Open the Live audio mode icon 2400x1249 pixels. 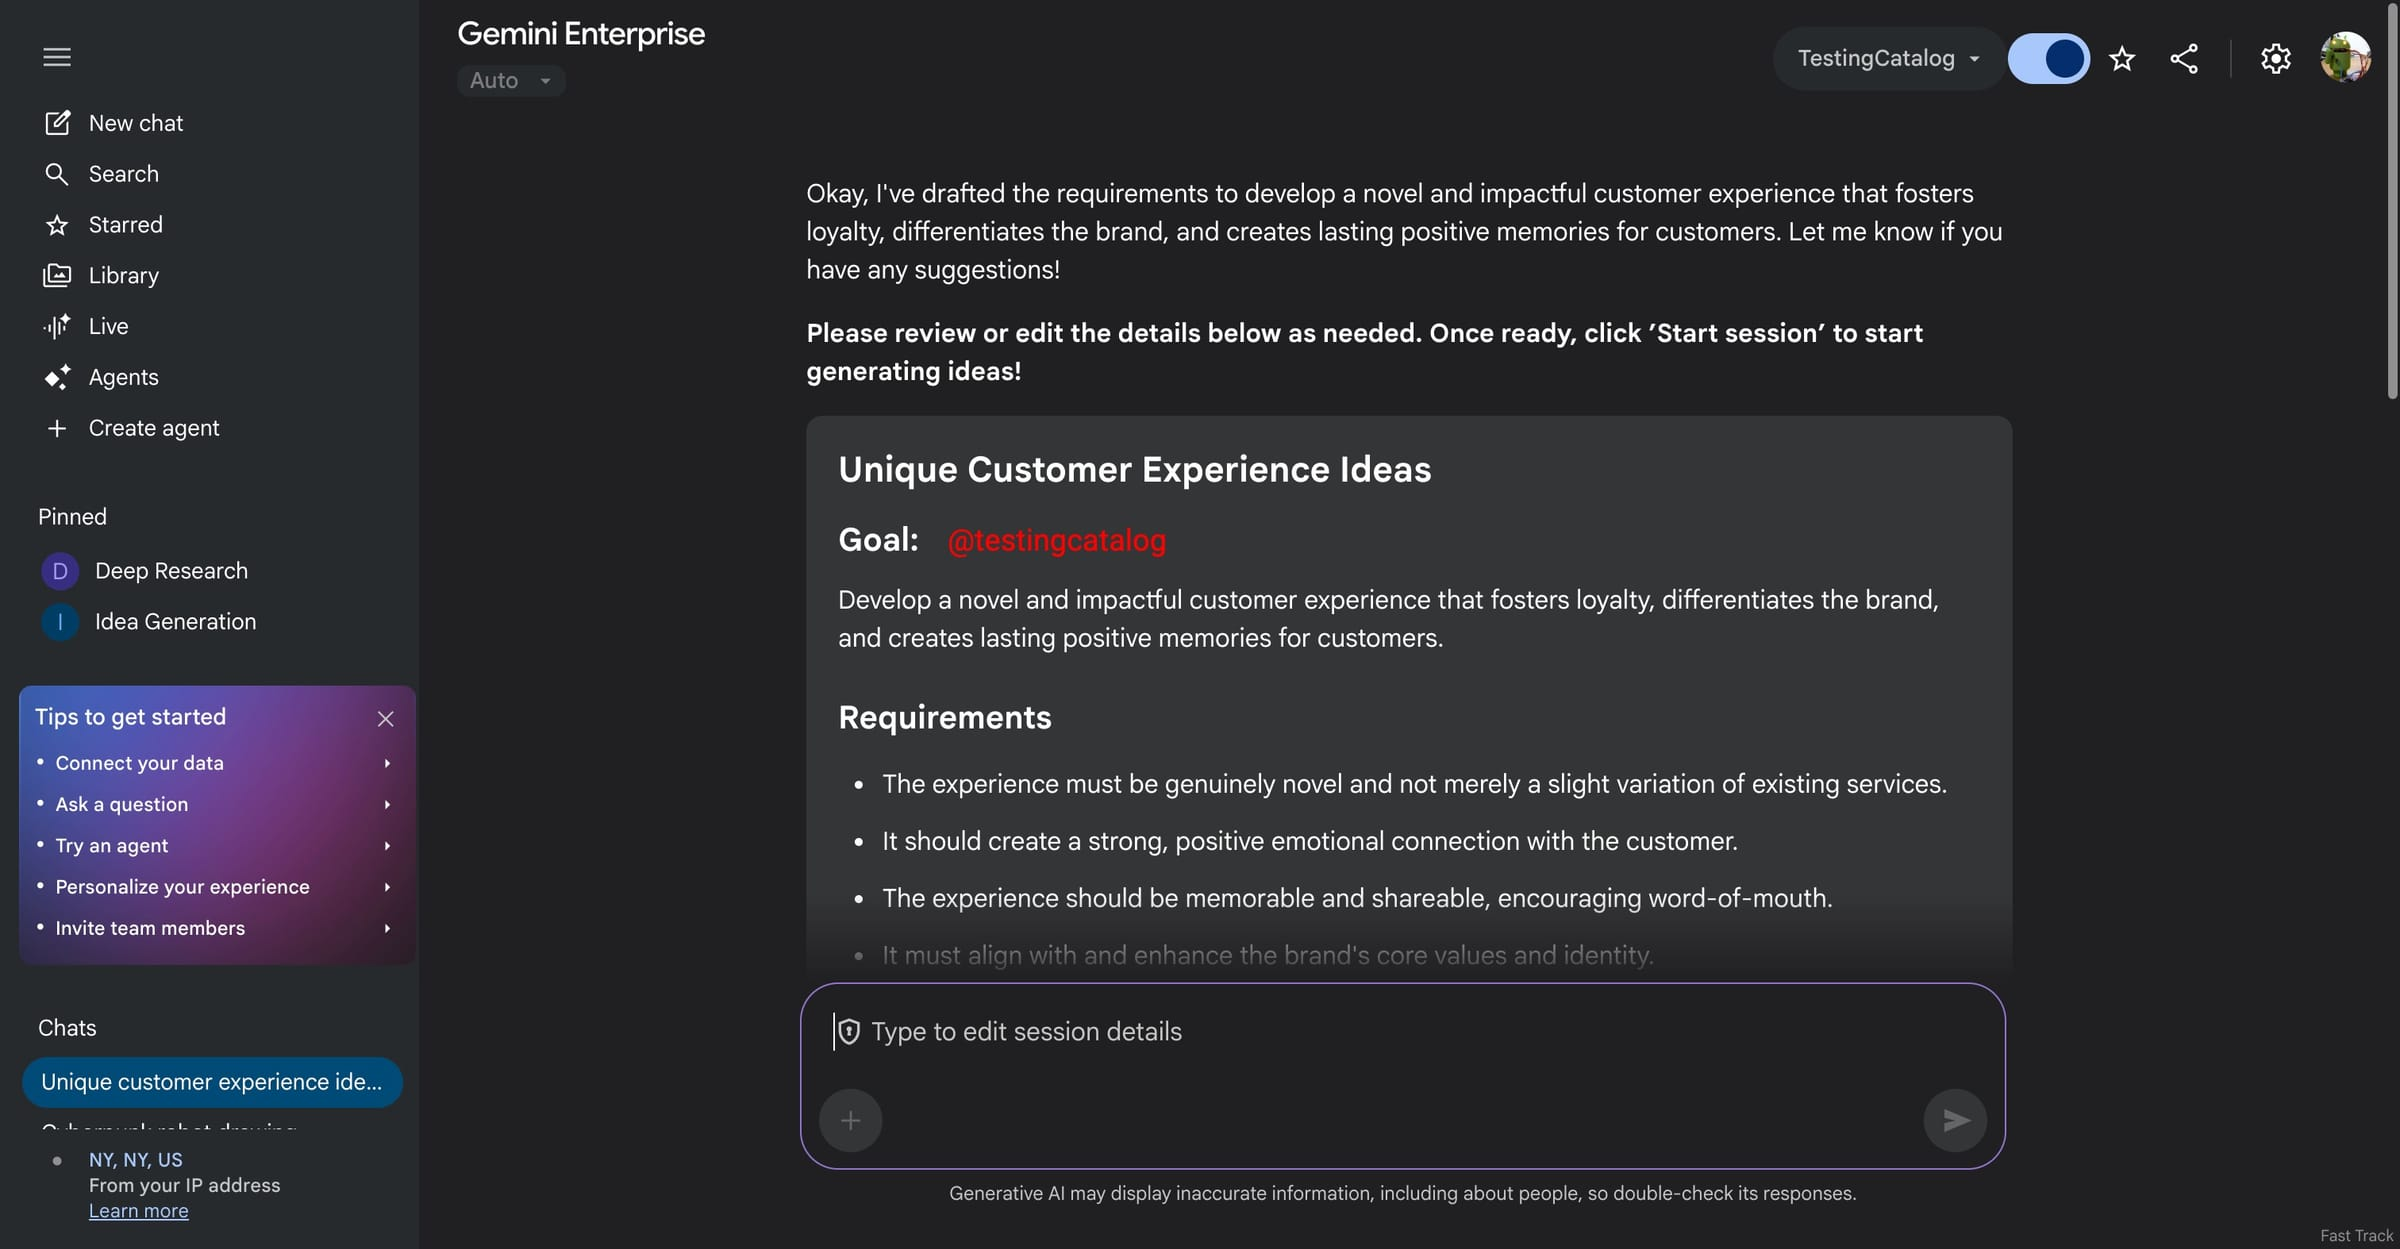pyautogui.click(x=57, y=326)
